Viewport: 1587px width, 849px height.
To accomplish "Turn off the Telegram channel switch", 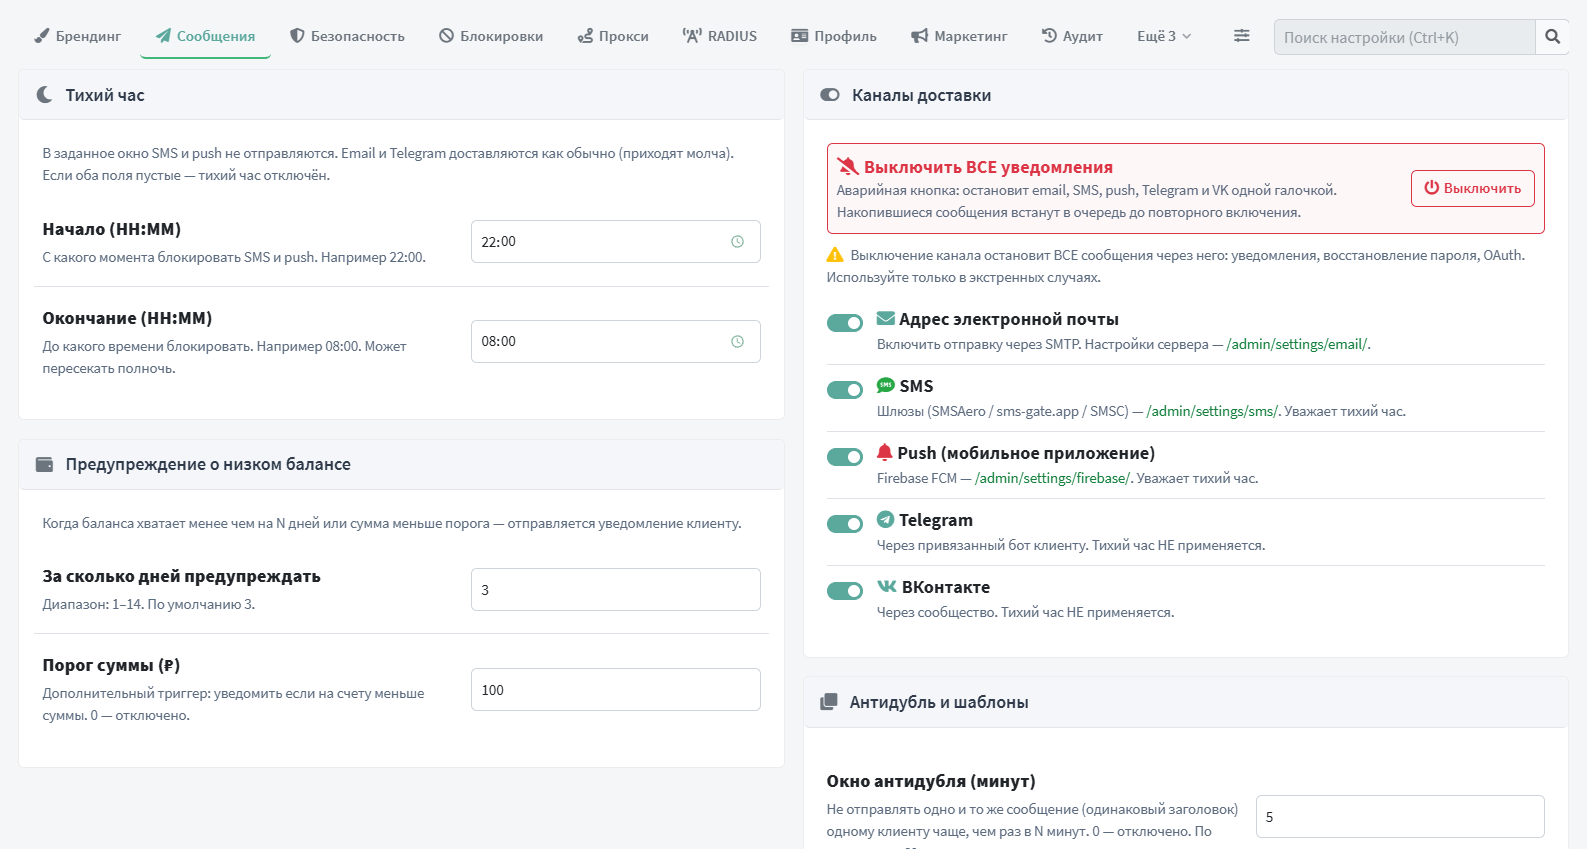I will [x=845, y=524].
